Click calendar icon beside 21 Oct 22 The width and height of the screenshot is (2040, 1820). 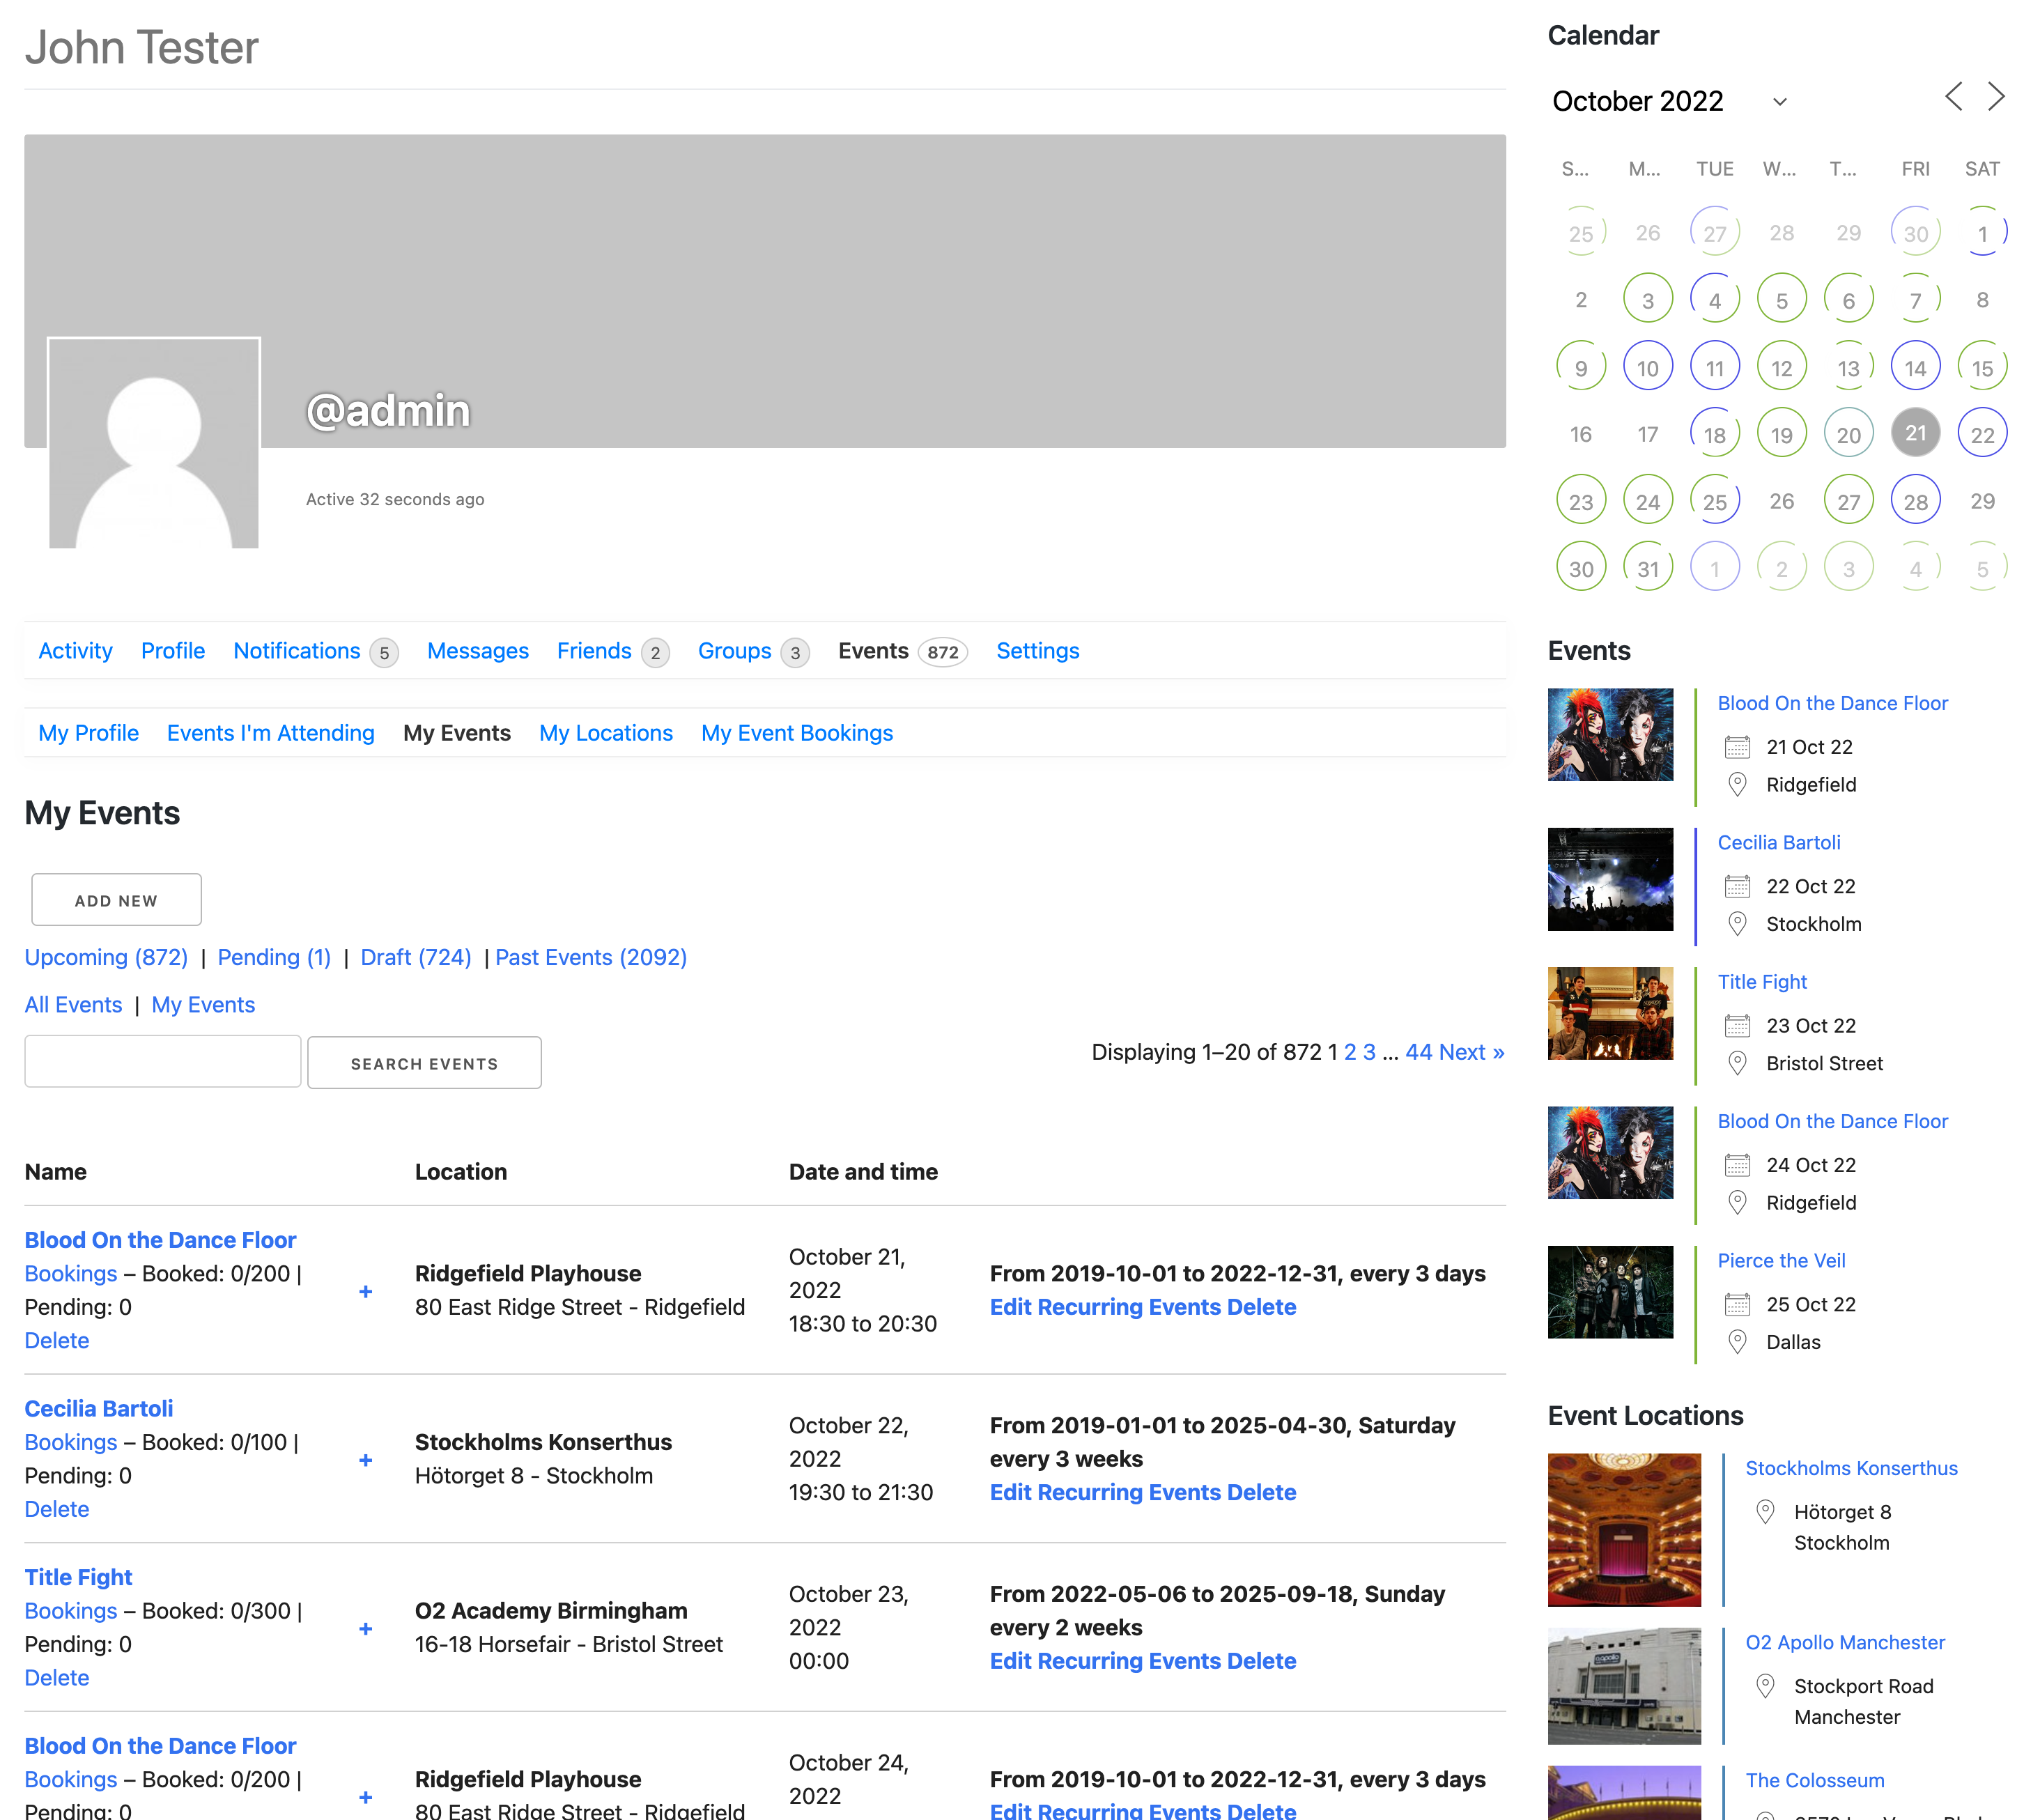(1737, 747)
